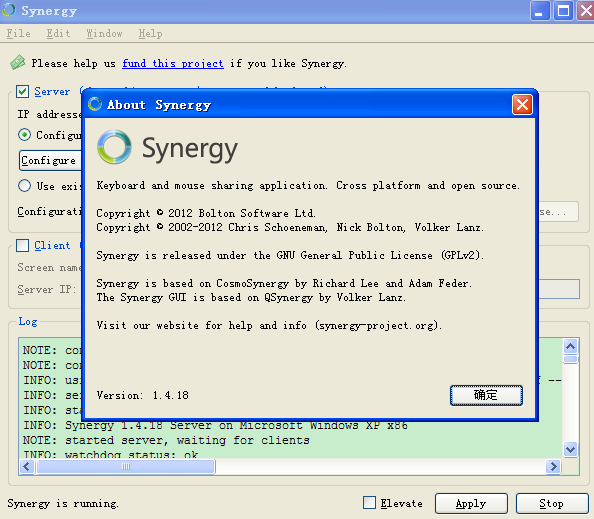Select the Configure interactively radio button
Viewport: 594px width, 519px height.
click(24, 134)
